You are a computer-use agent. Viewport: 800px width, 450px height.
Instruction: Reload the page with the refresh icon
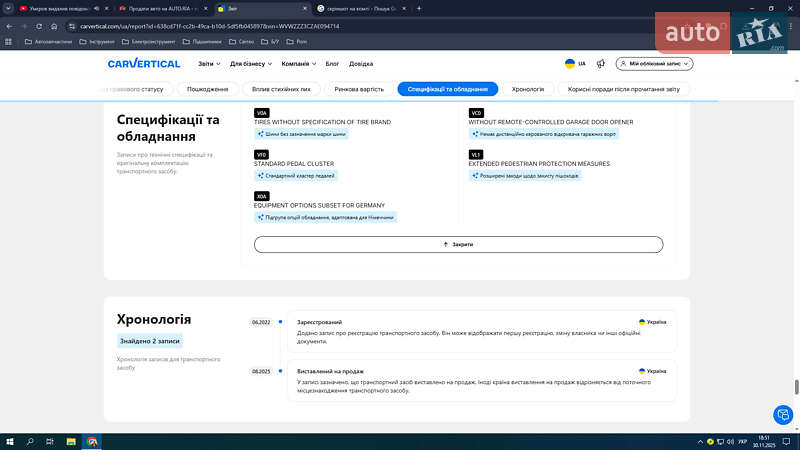click(x=39, y=25)
